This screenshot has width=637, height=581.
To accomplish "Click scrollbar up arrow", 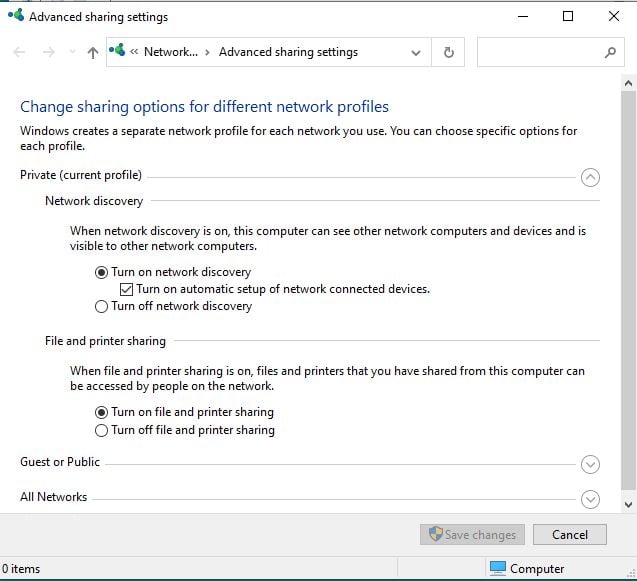I will (x=628, y=83).
